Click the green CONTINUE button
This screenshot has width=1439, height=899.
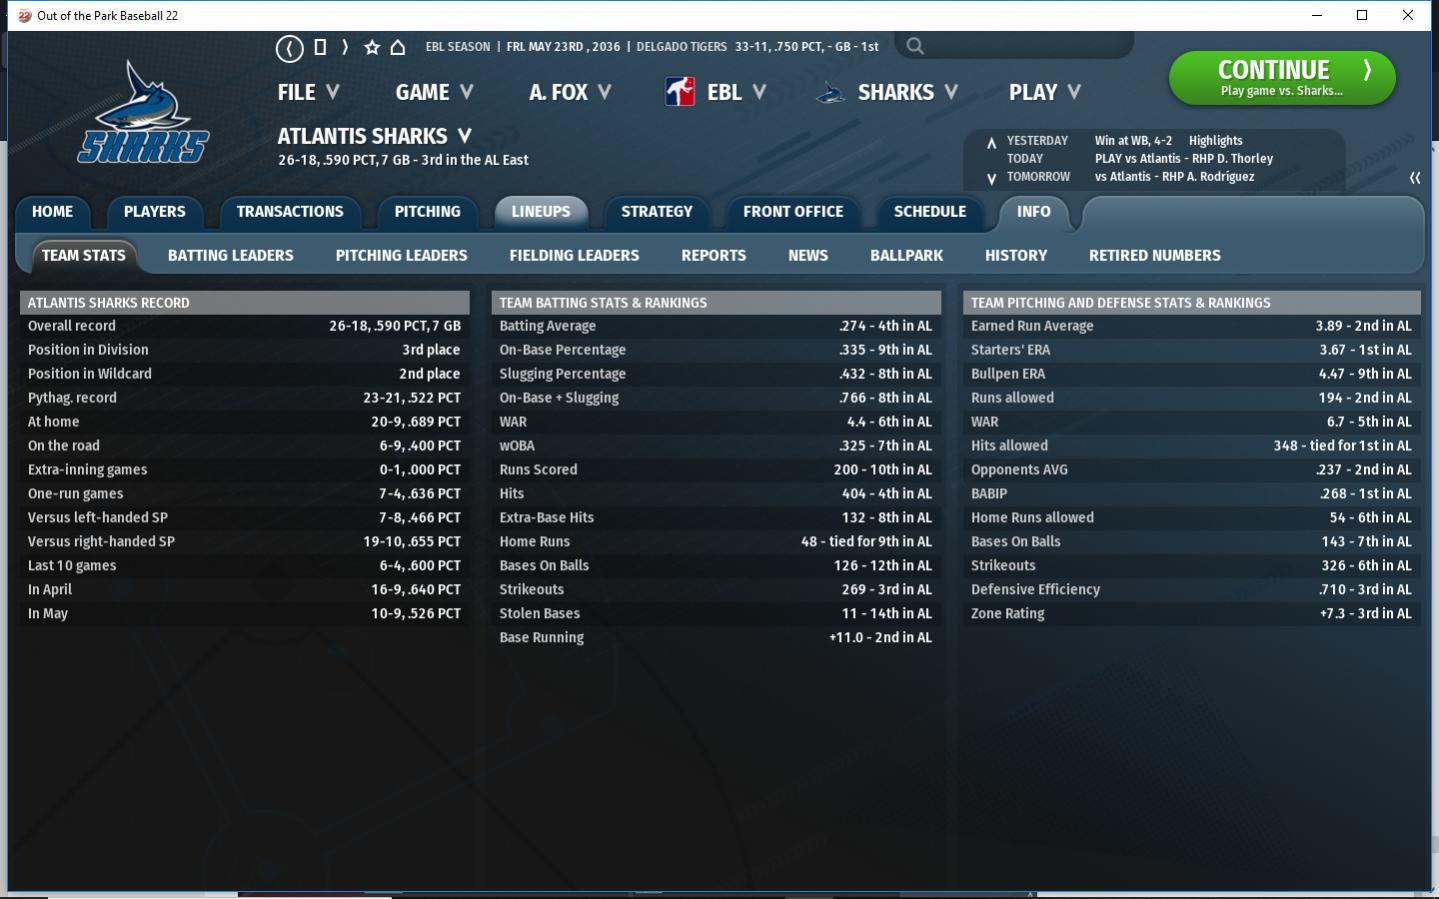(x=1282, y=78)
